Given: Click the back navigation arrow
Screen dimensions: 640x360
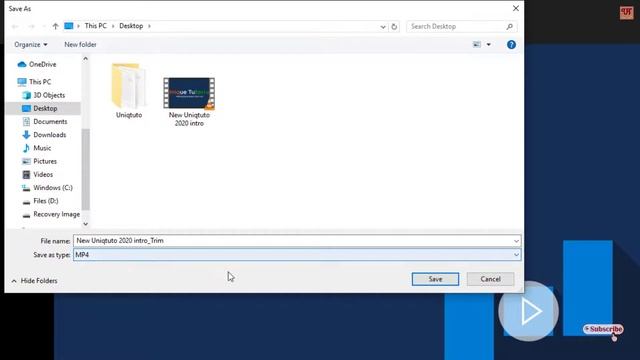Looking at the screenshot, I should click(15, 27).
